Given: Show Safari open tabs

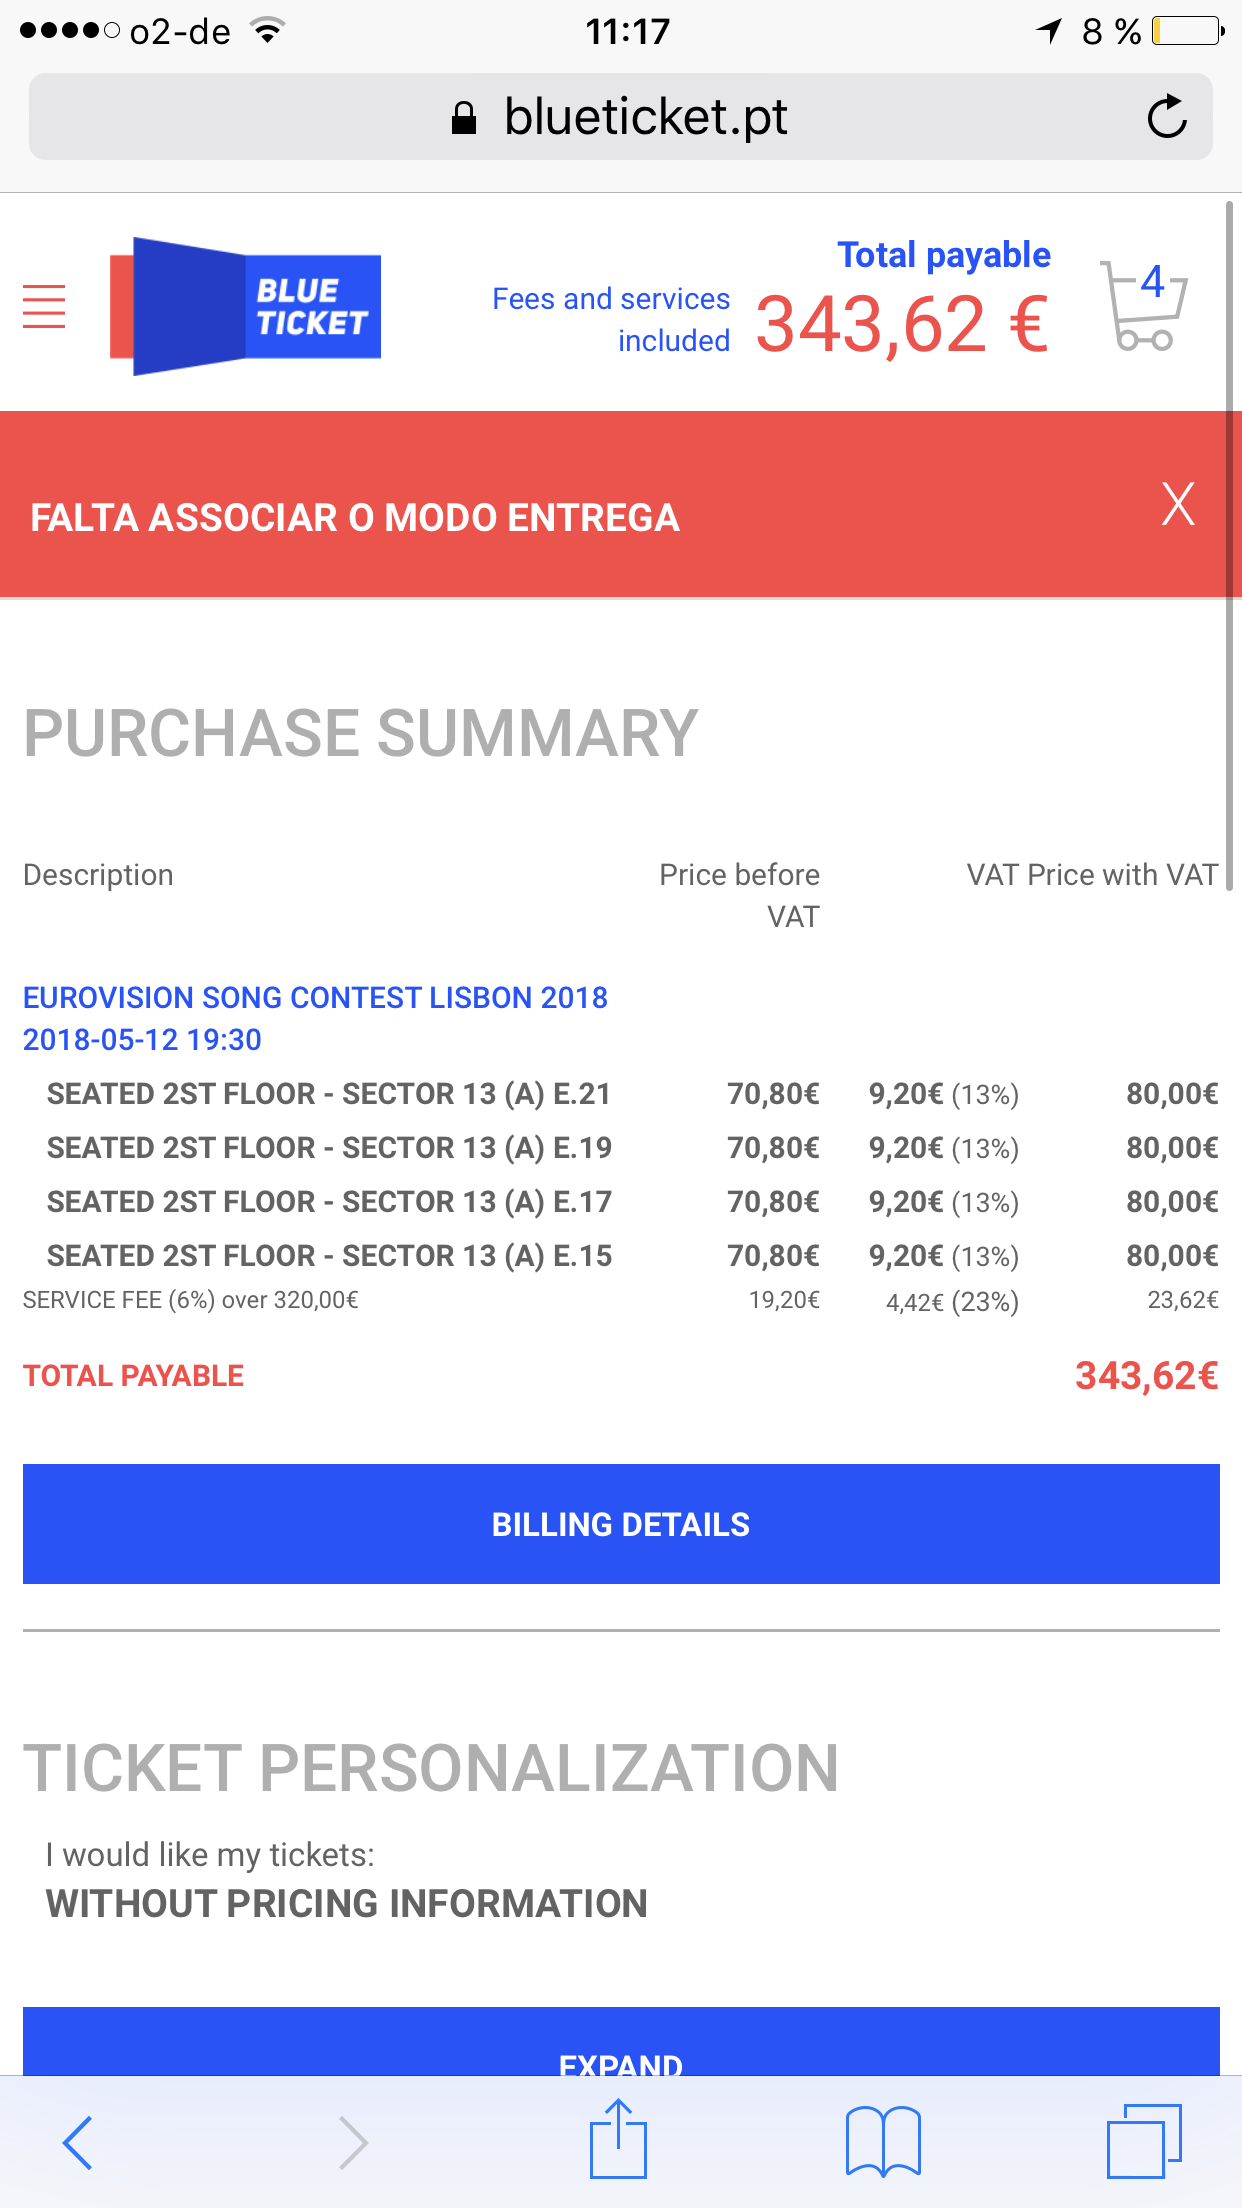Looking at the screenshot, I should (1144, 2141).
